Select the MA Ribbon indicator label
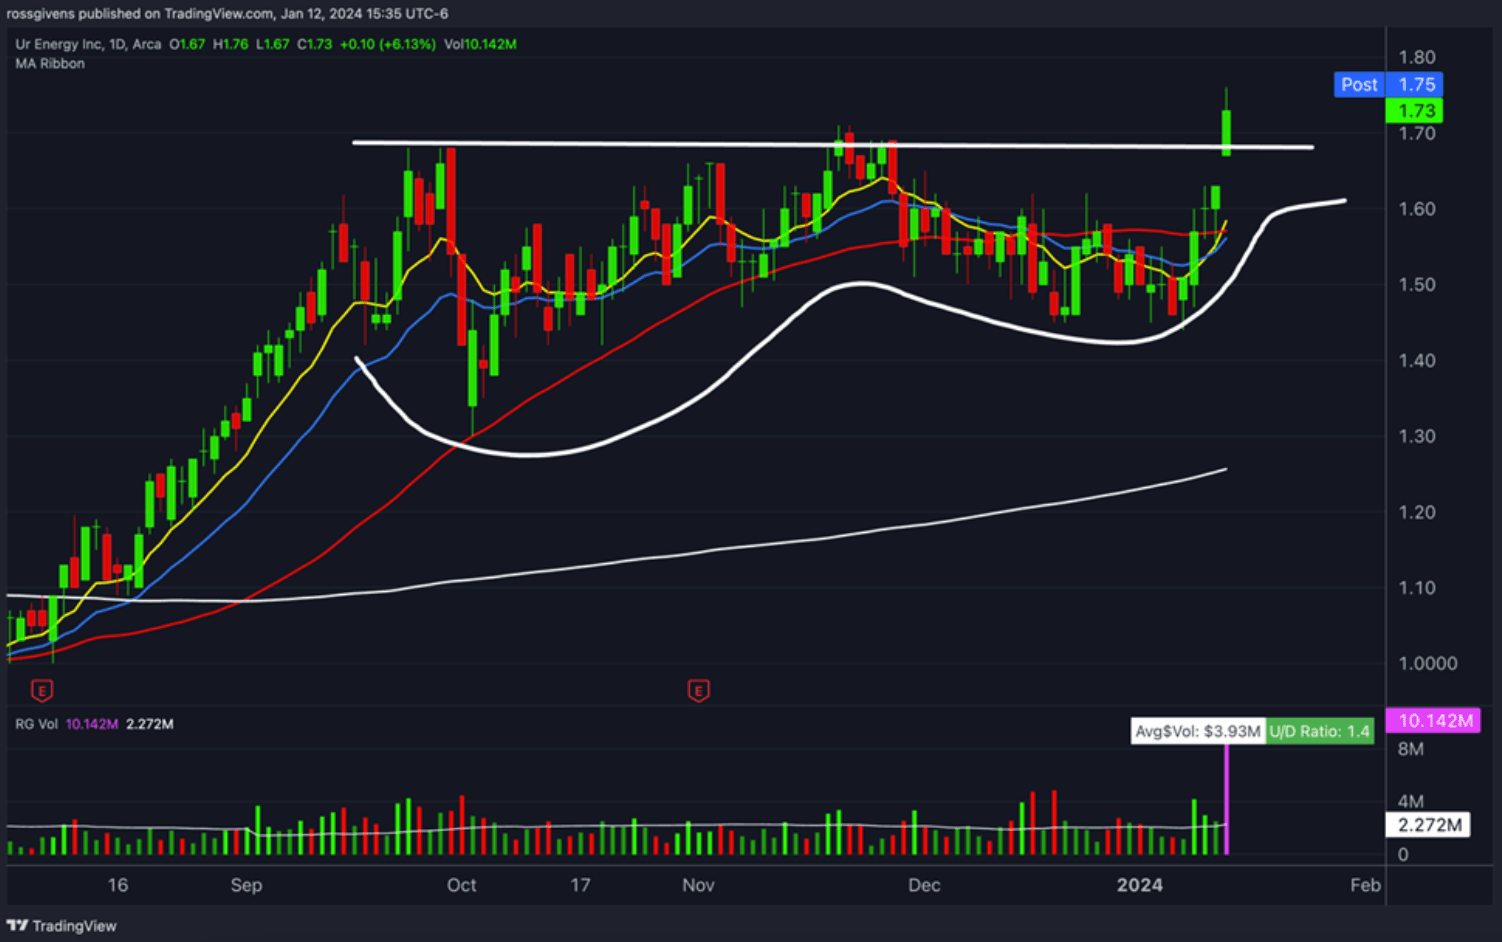The width and height of the screenshot is (1502, 942). pyautogui.click(x=50, y=63)
